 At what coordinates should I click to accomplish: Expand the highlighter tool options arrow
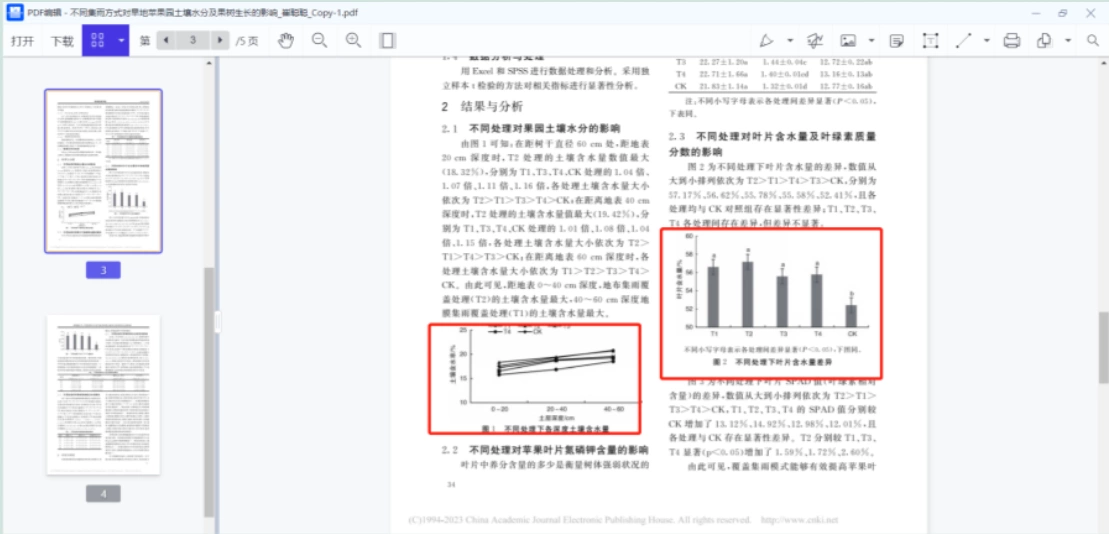click(x=790, y=41)
